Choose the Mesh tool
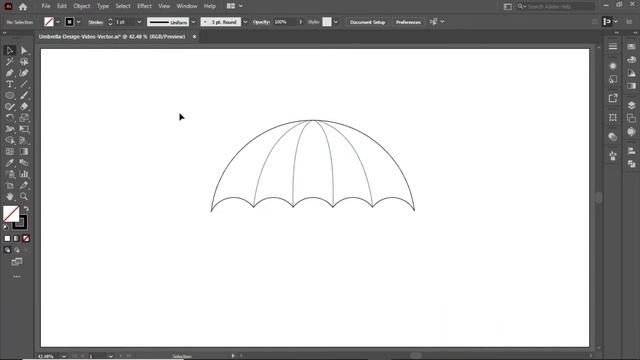Viewport: 640px width, 360px height. 10,151
